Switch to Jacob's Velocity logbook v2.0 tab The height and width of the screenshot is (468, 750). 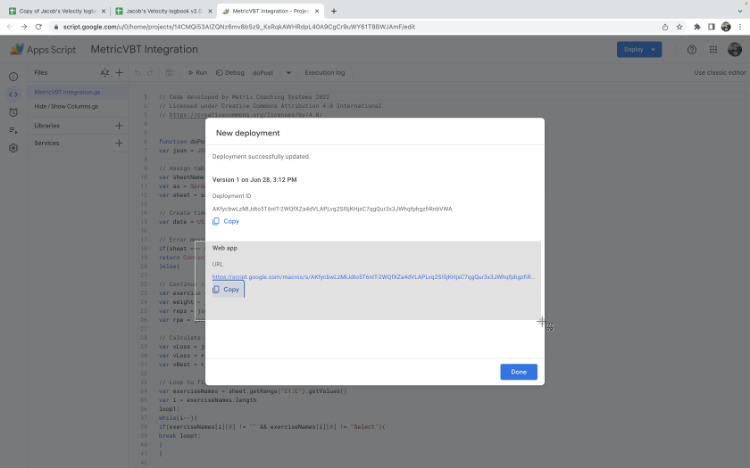click(x=164, y=11)
